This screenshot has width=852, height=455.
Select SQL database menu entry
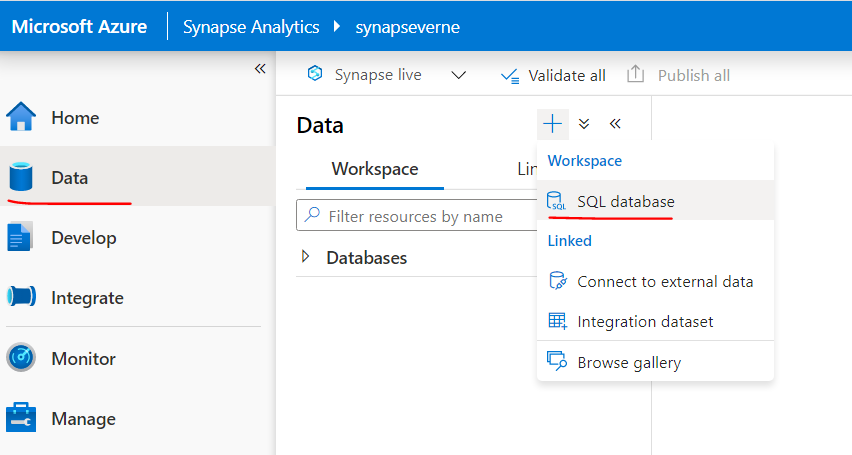coord(655,201)
